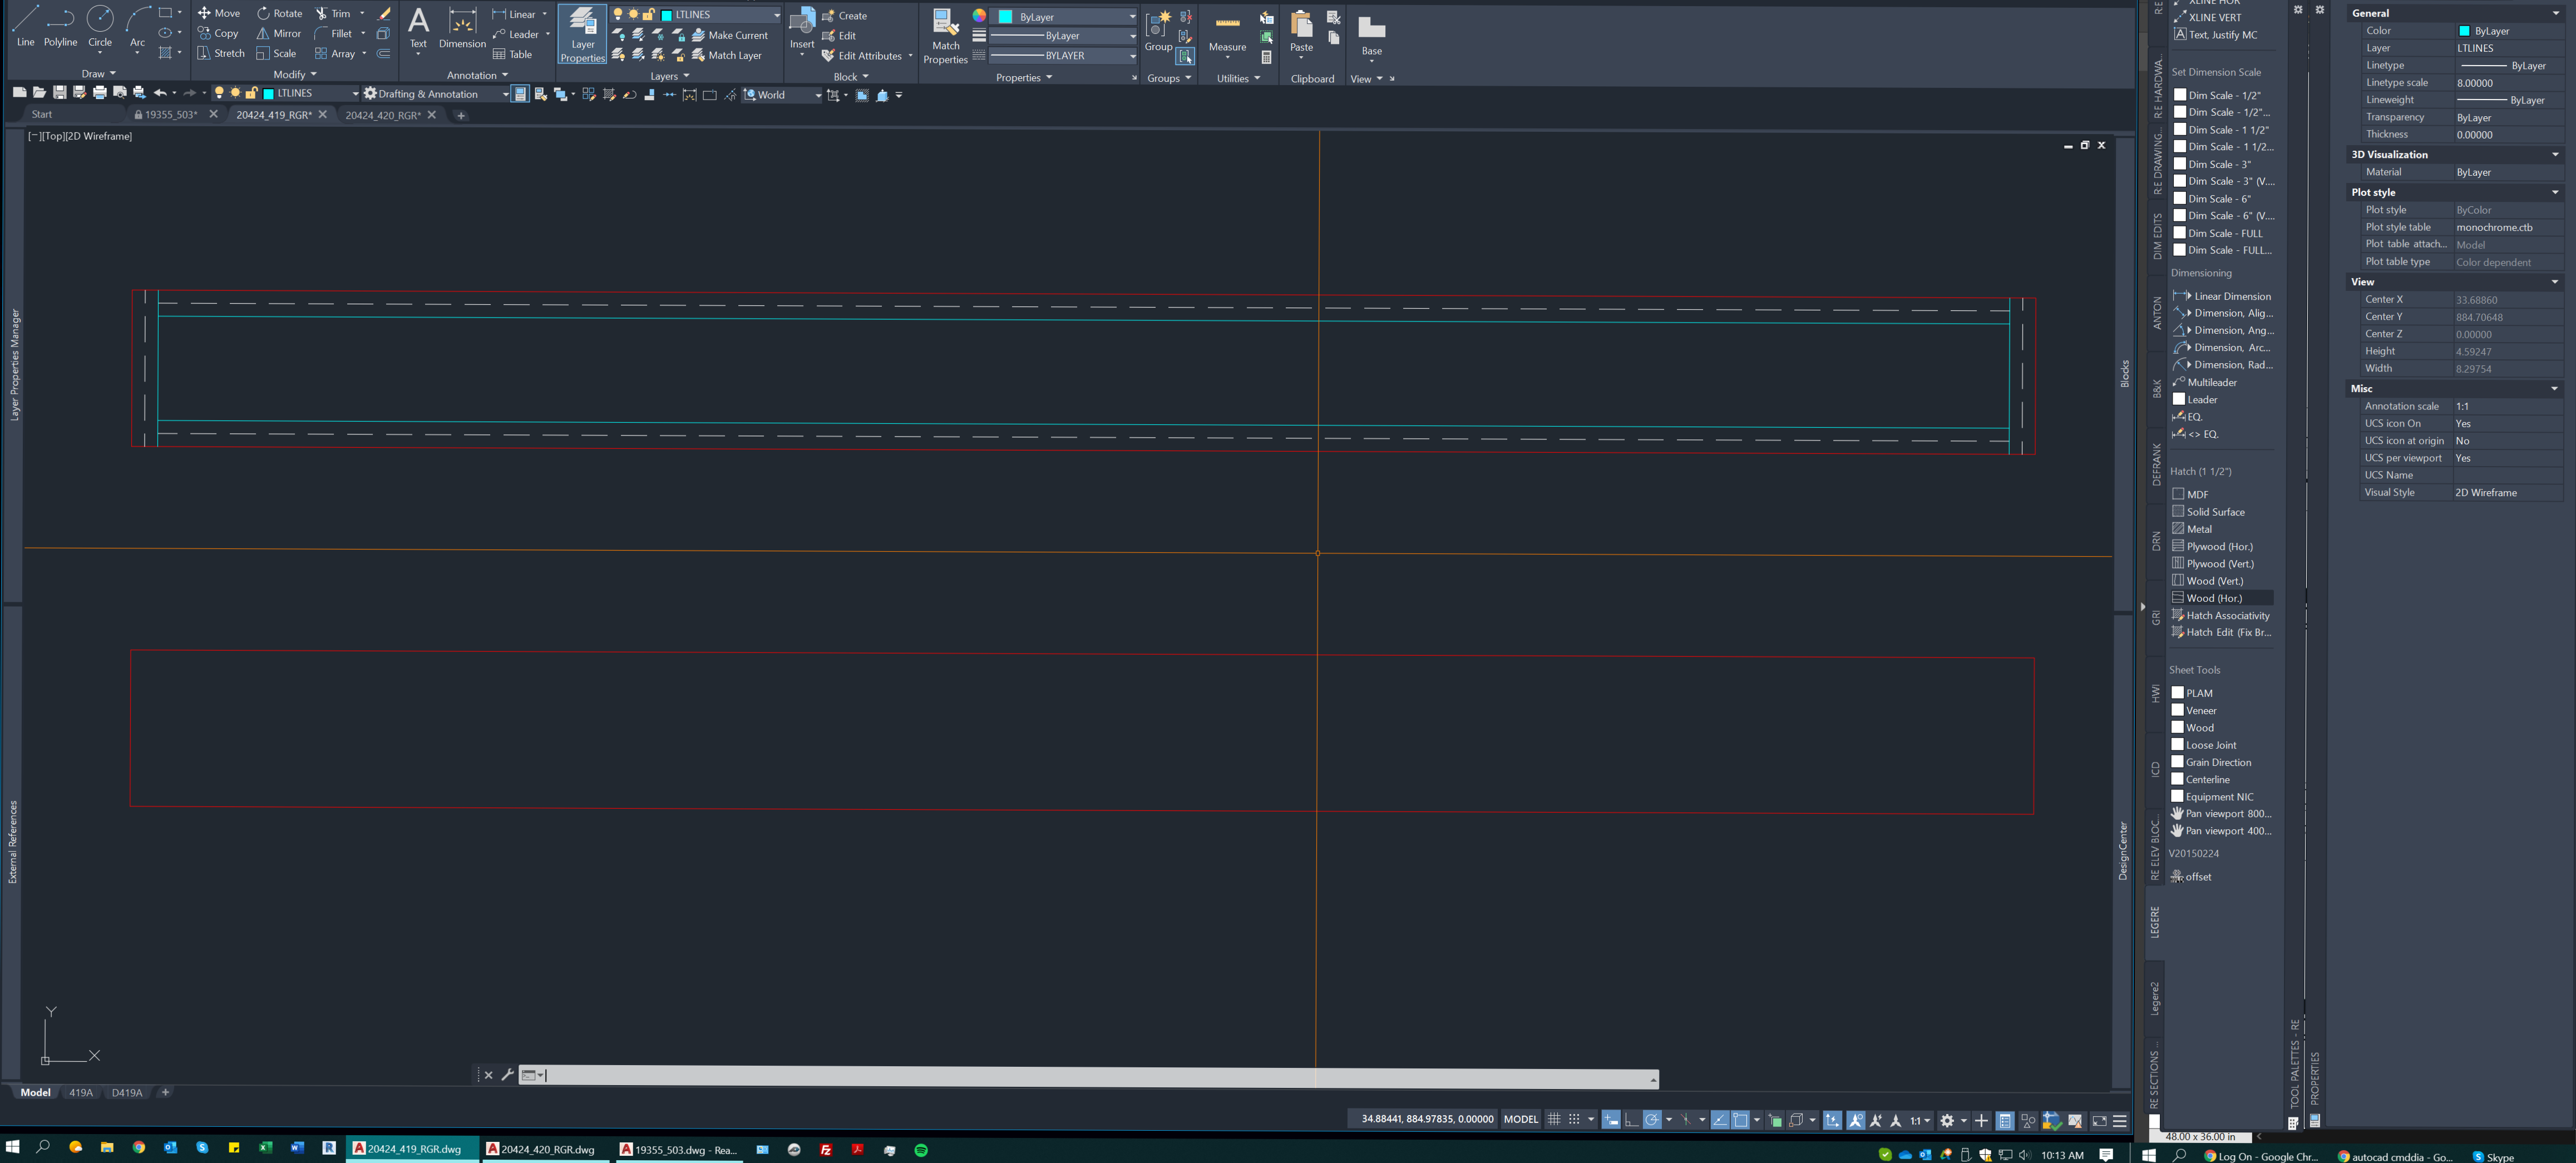Viewport: 2576px width, 1163px height.
Task: Toggle annotation visibility in status bar
Action: tap(1855, 1120)
